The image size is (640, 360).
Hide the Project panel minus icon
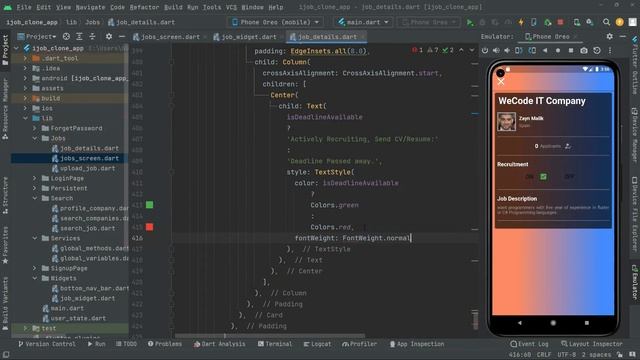coord(122,36)
